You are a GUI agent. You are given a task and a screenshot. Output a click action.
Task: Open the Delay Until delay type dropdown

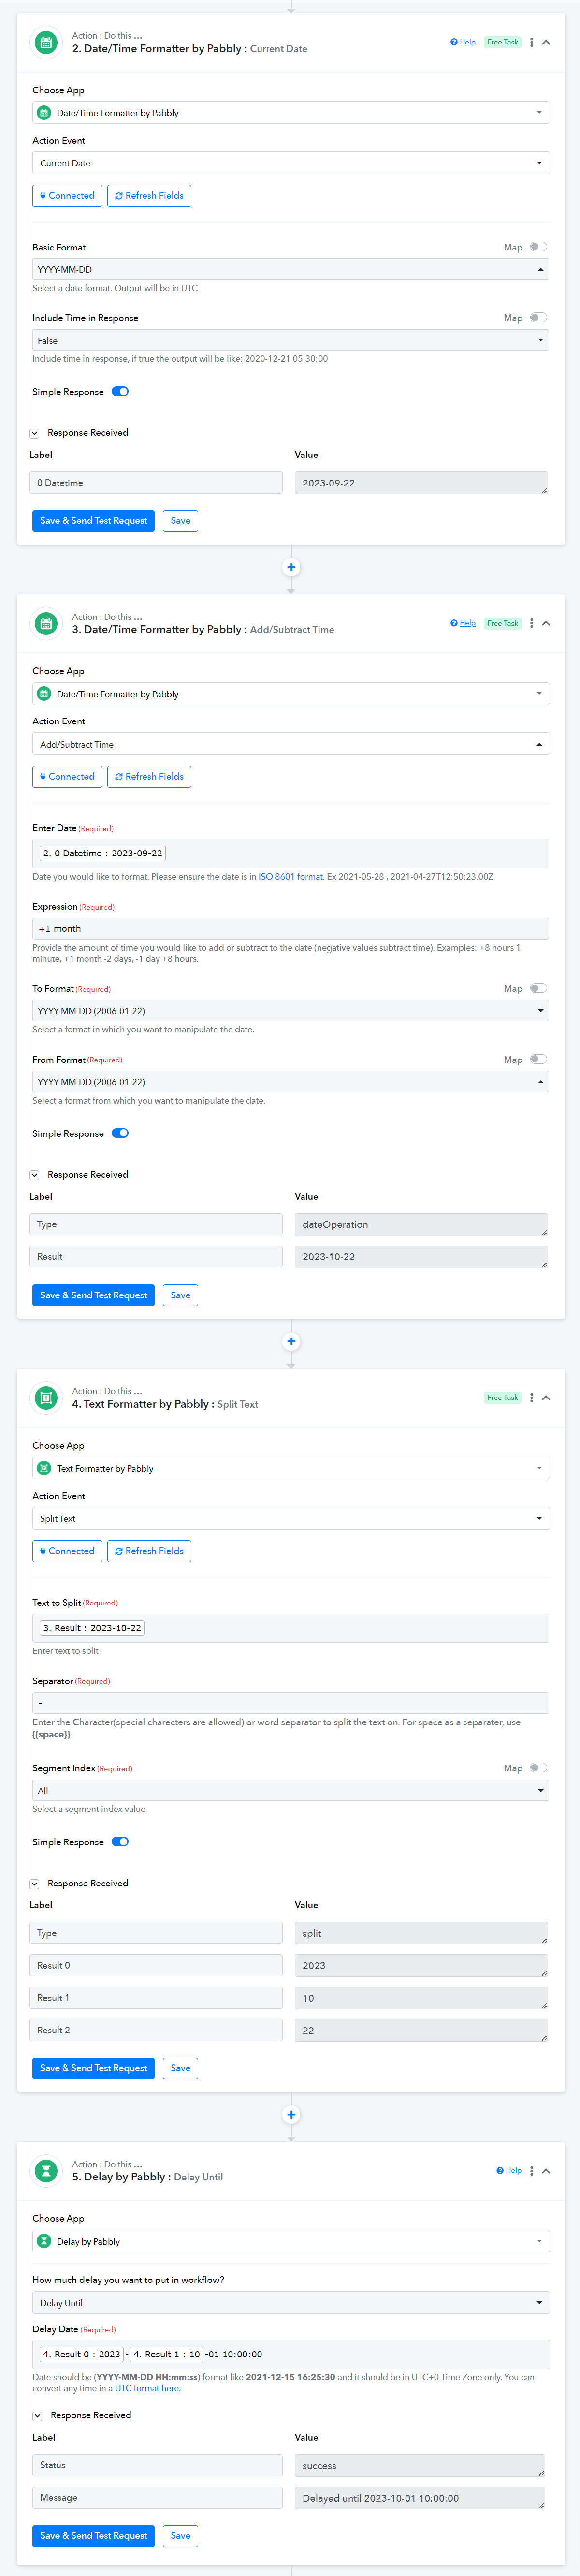click(x=291, y=2303)
